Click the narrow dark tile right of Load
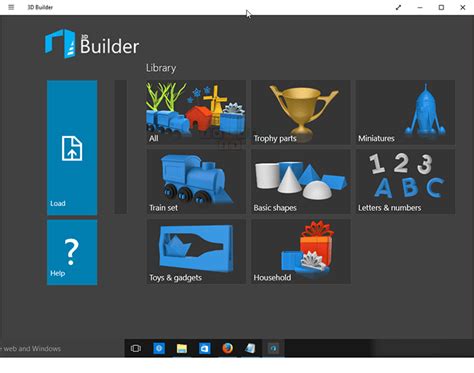Viewport: 474px width, 373px height. click(x=121, y=147)
